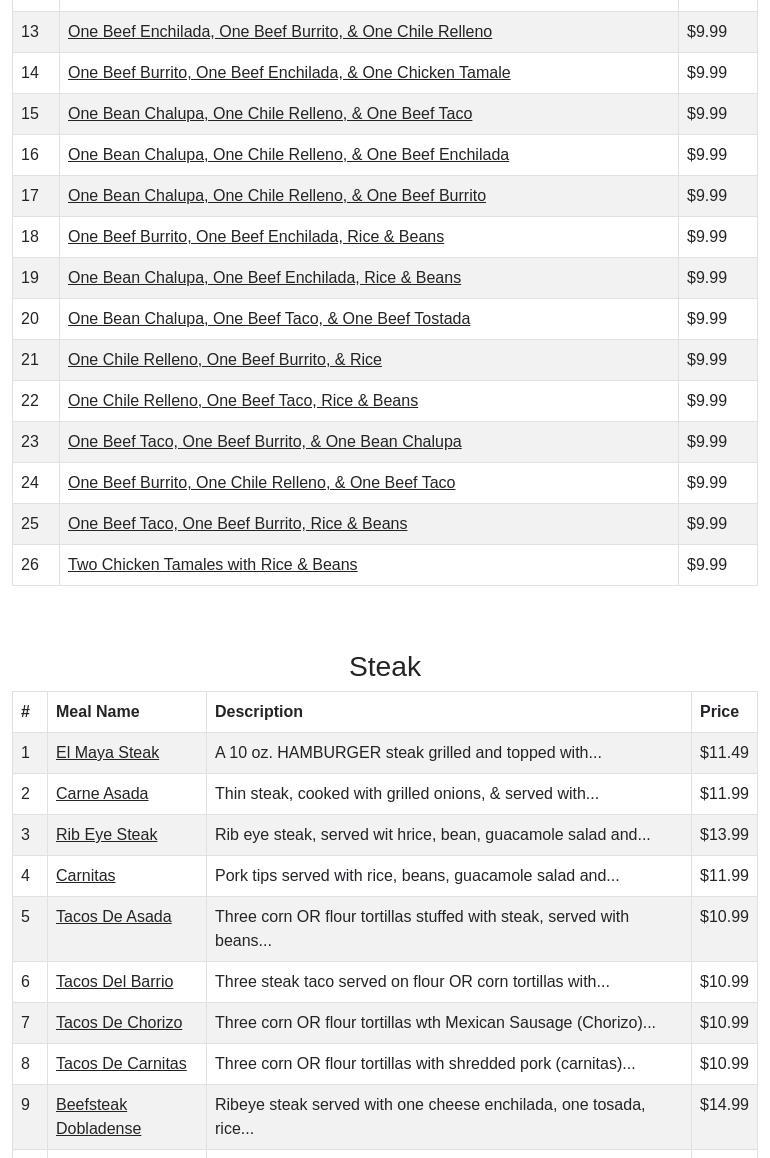This screenshot has height=1158, width=770.
Task: Click One Beef Taco, Burrito, Rice & Beans
Action: point(237,523)
